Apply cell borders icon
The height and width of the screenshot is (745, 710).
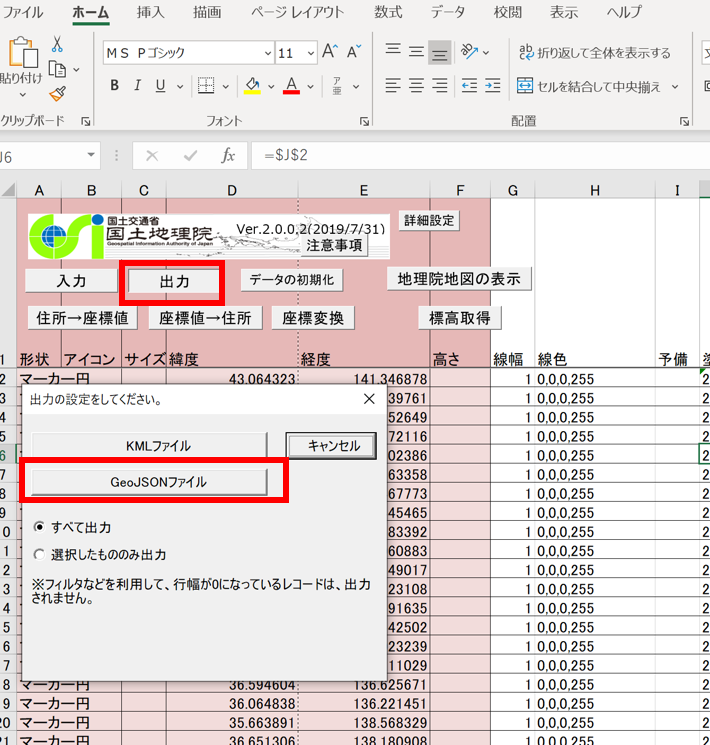206,86
